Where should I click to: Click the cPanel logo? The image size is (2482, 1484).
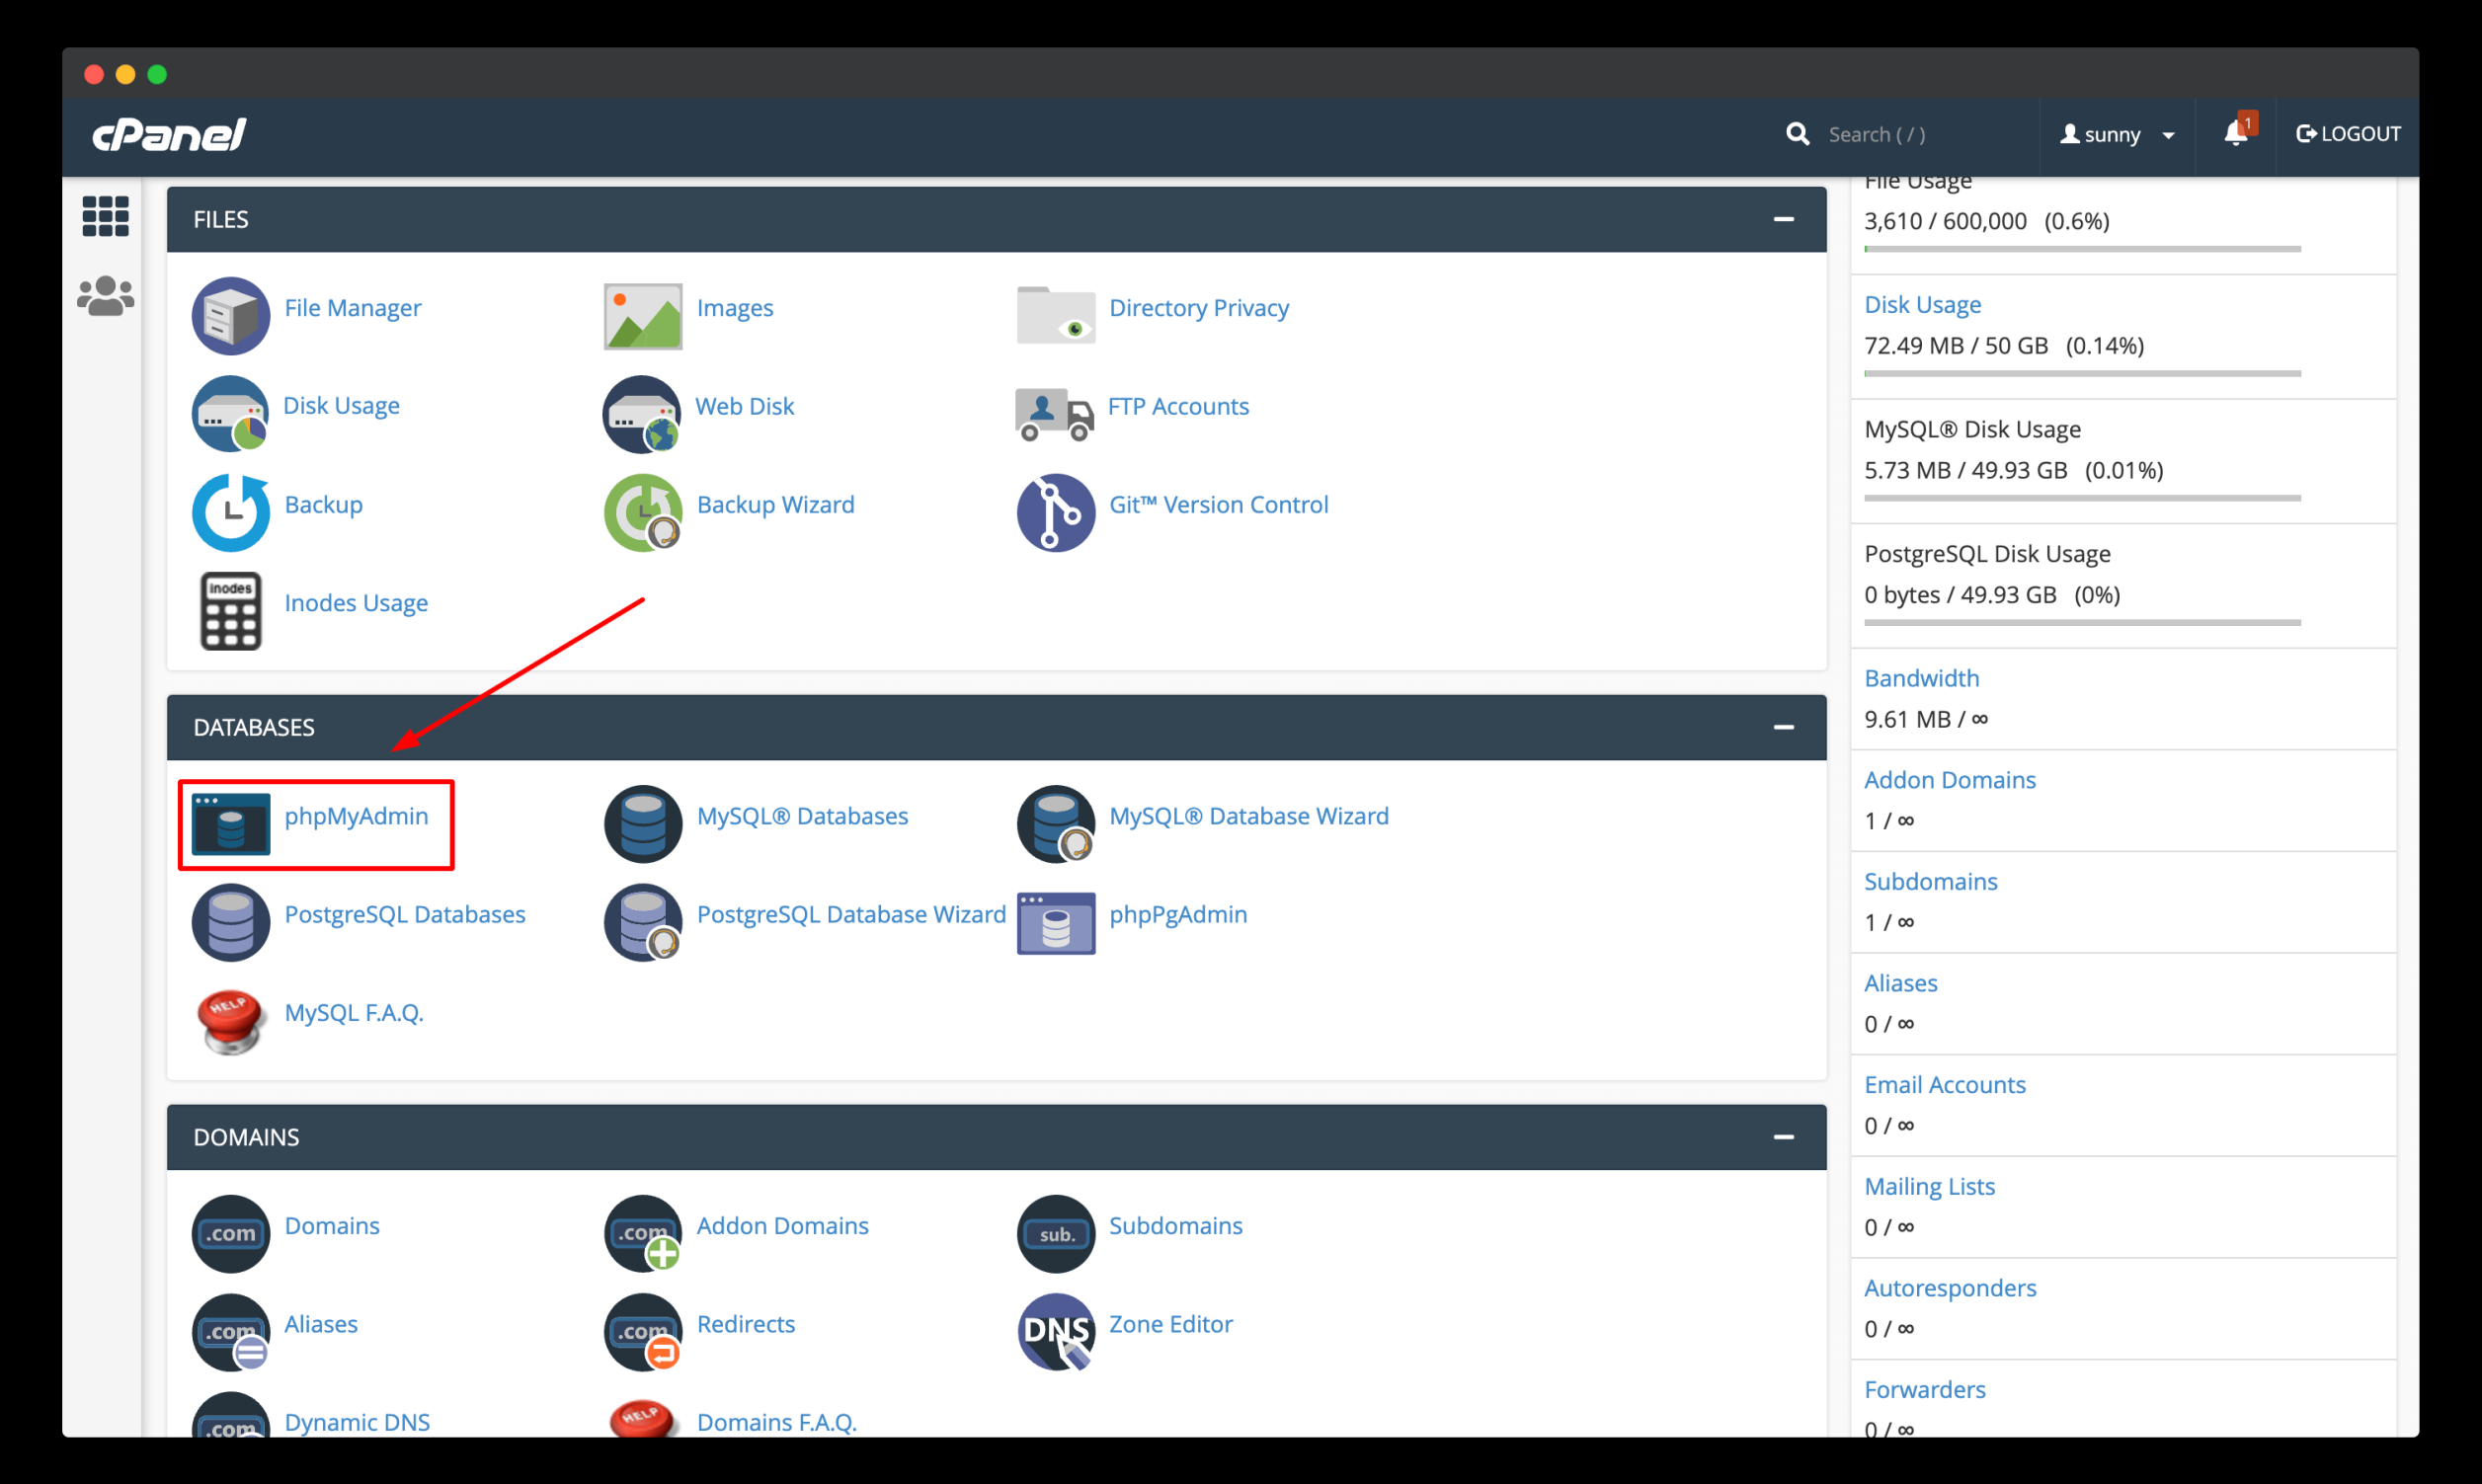tap(169, 134)
